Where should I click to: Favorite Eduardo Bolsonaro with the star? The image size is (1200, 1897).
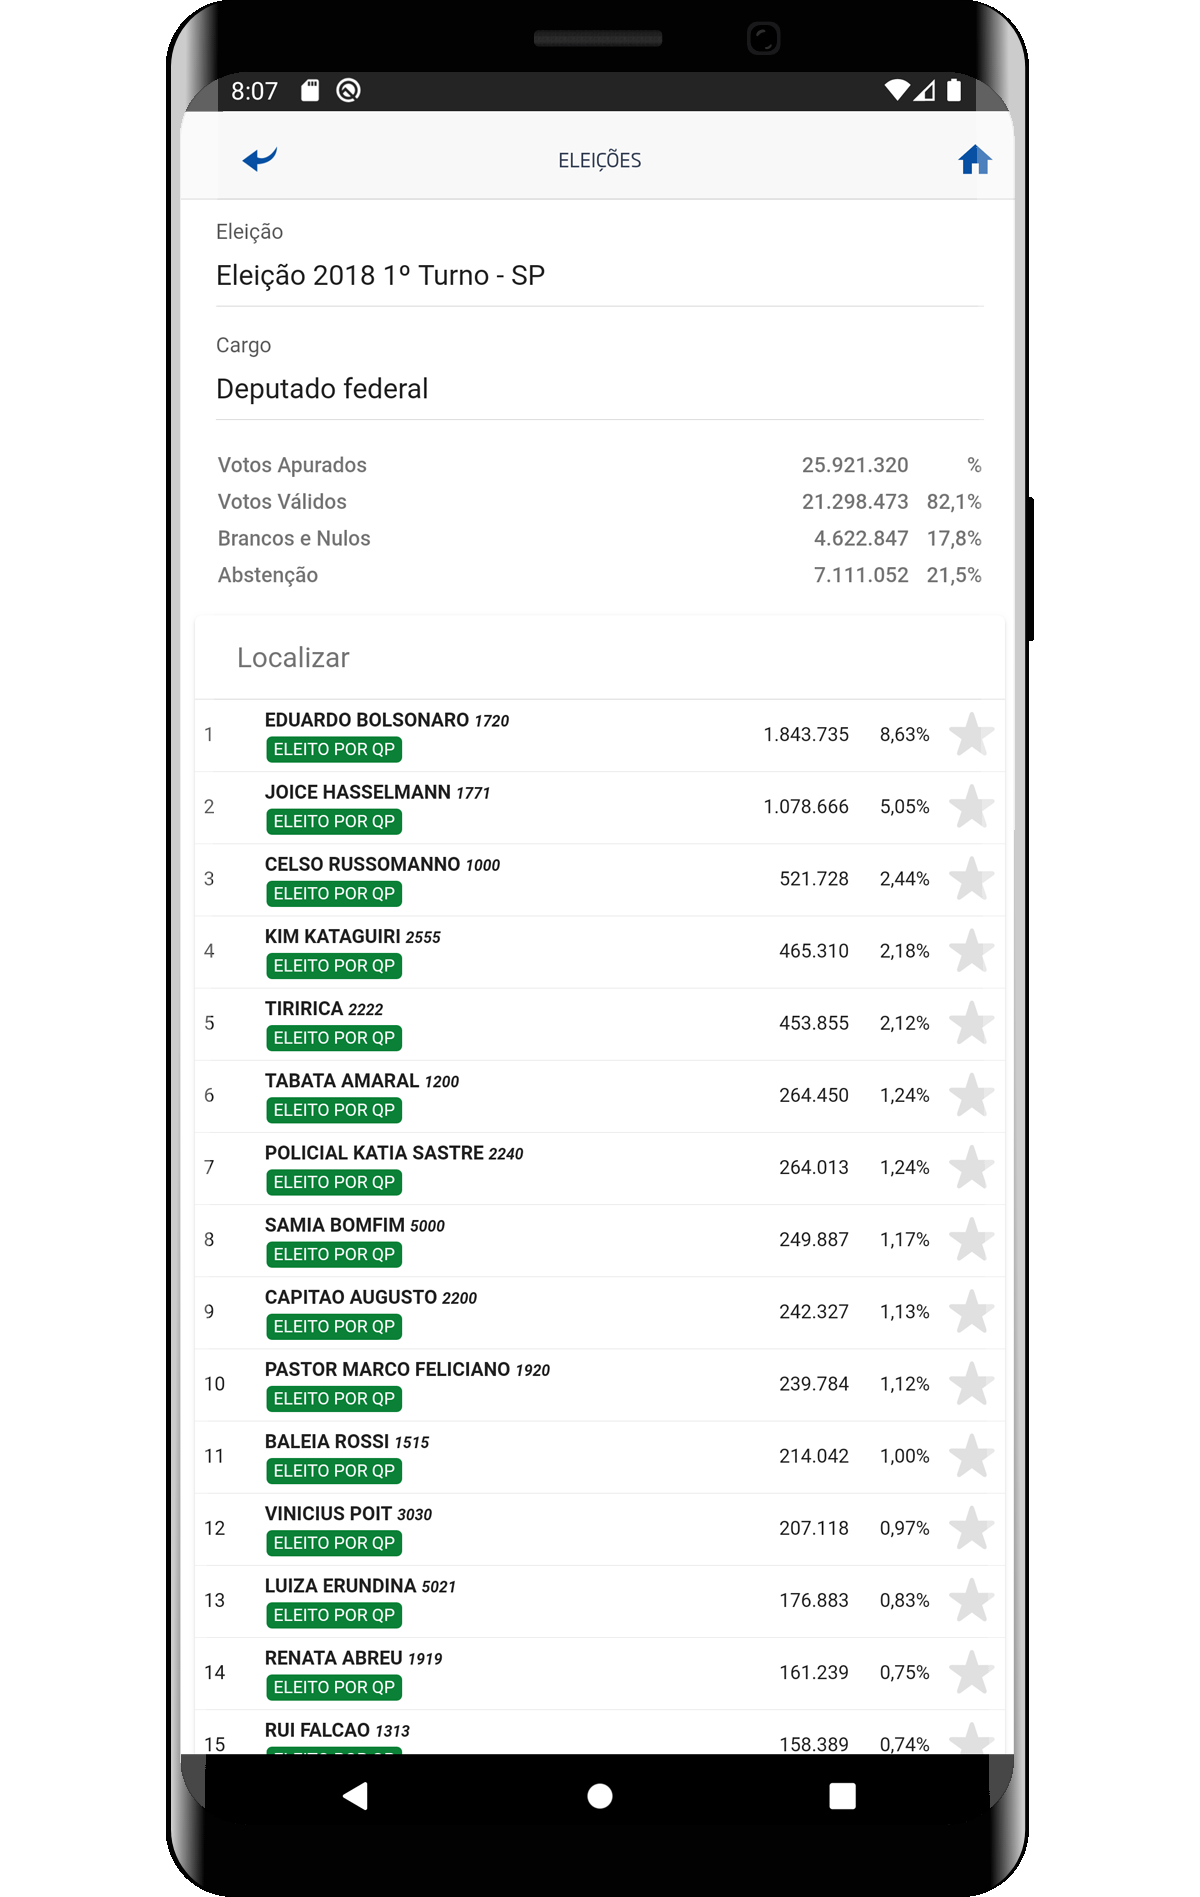point(970,735)
